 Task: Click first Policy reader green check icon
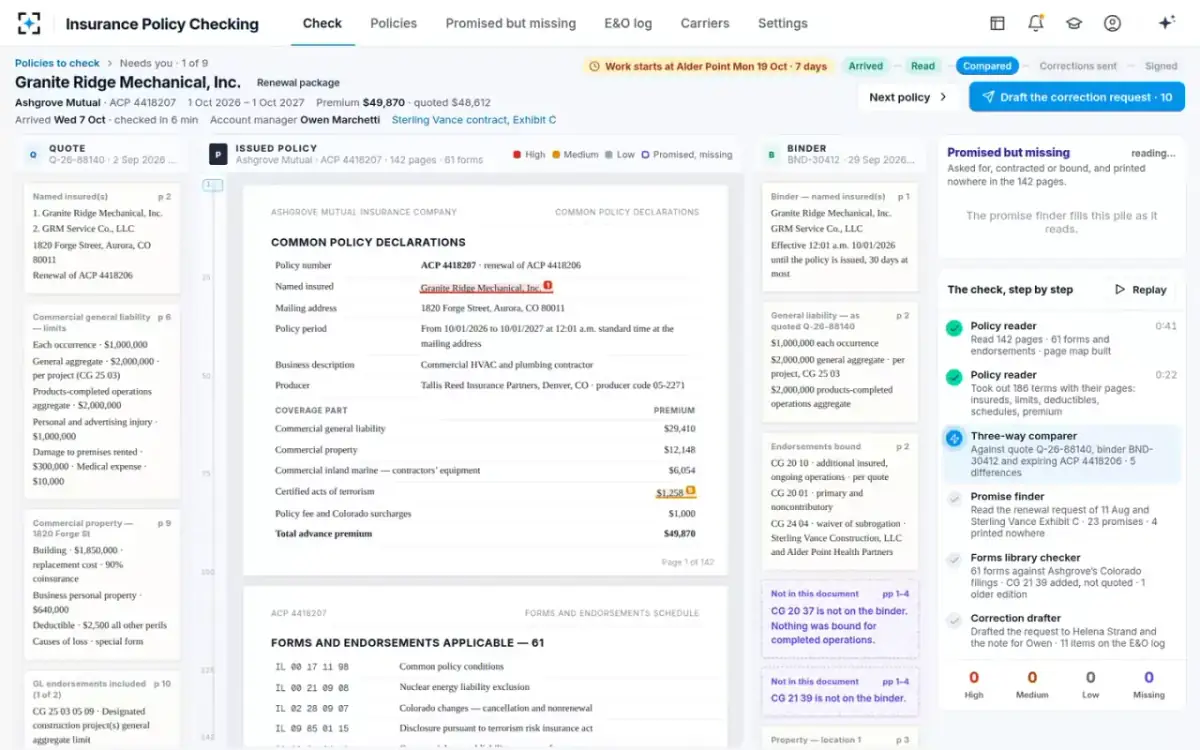pos(954,327)
